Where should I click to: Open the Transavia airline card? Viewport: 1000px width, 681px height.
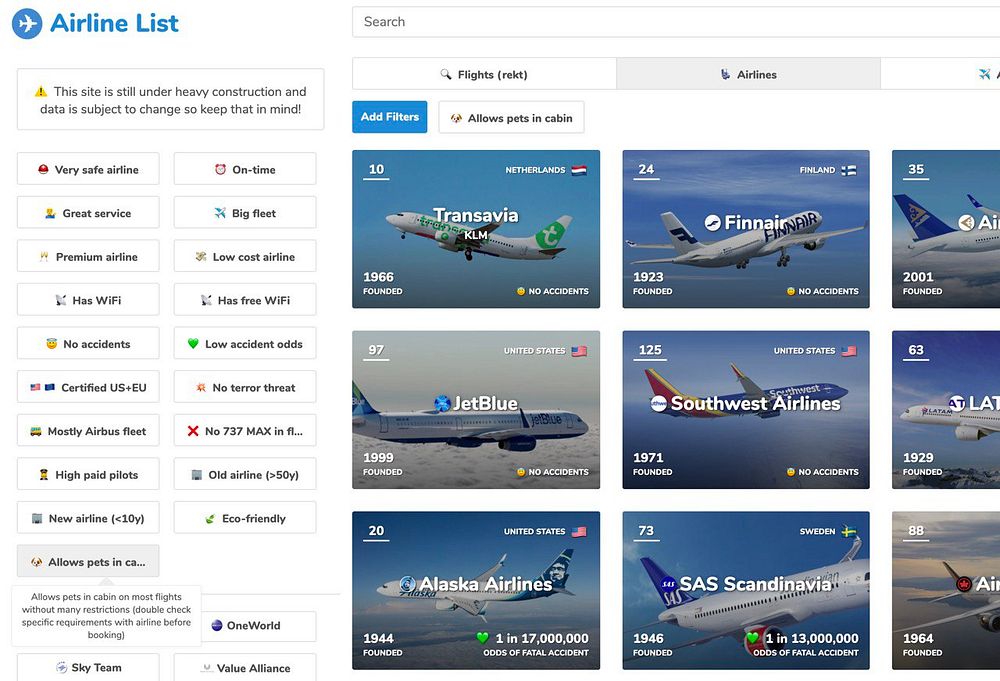(x=476, y=229)
